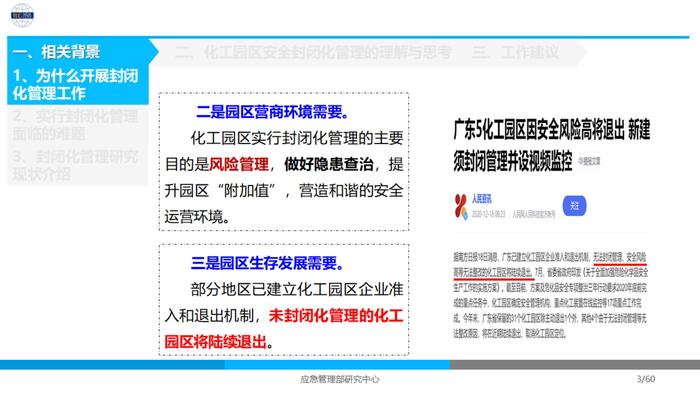Viewport: 700px width, 393px height.
Task: Open section 二、化工园区安全封闭化管理的理解与思考
Action: click(x=313, y=52)
